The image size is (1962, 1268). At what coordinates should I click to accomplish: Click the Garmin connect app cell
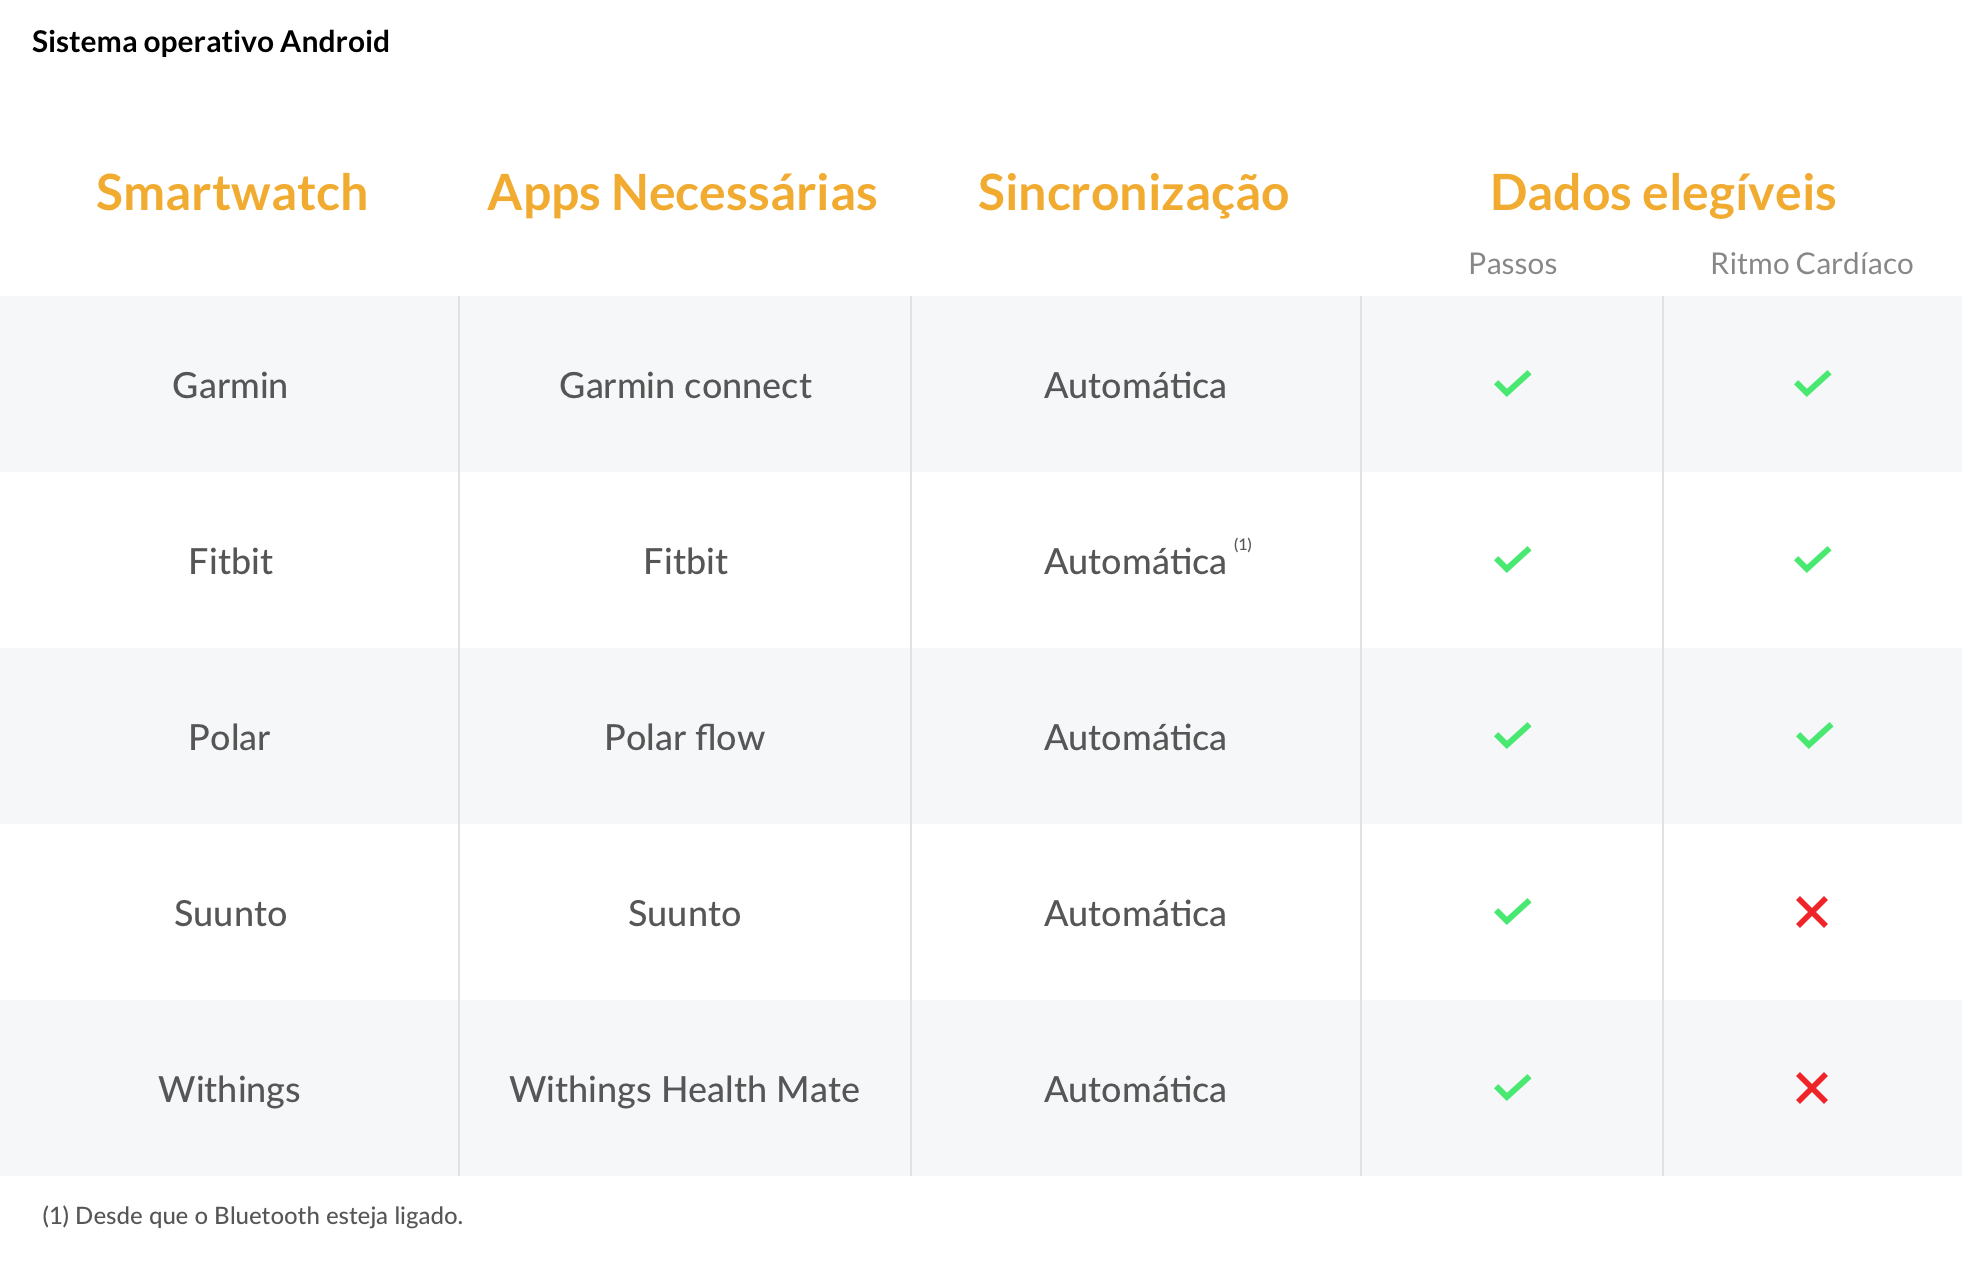tap(685, 385)
